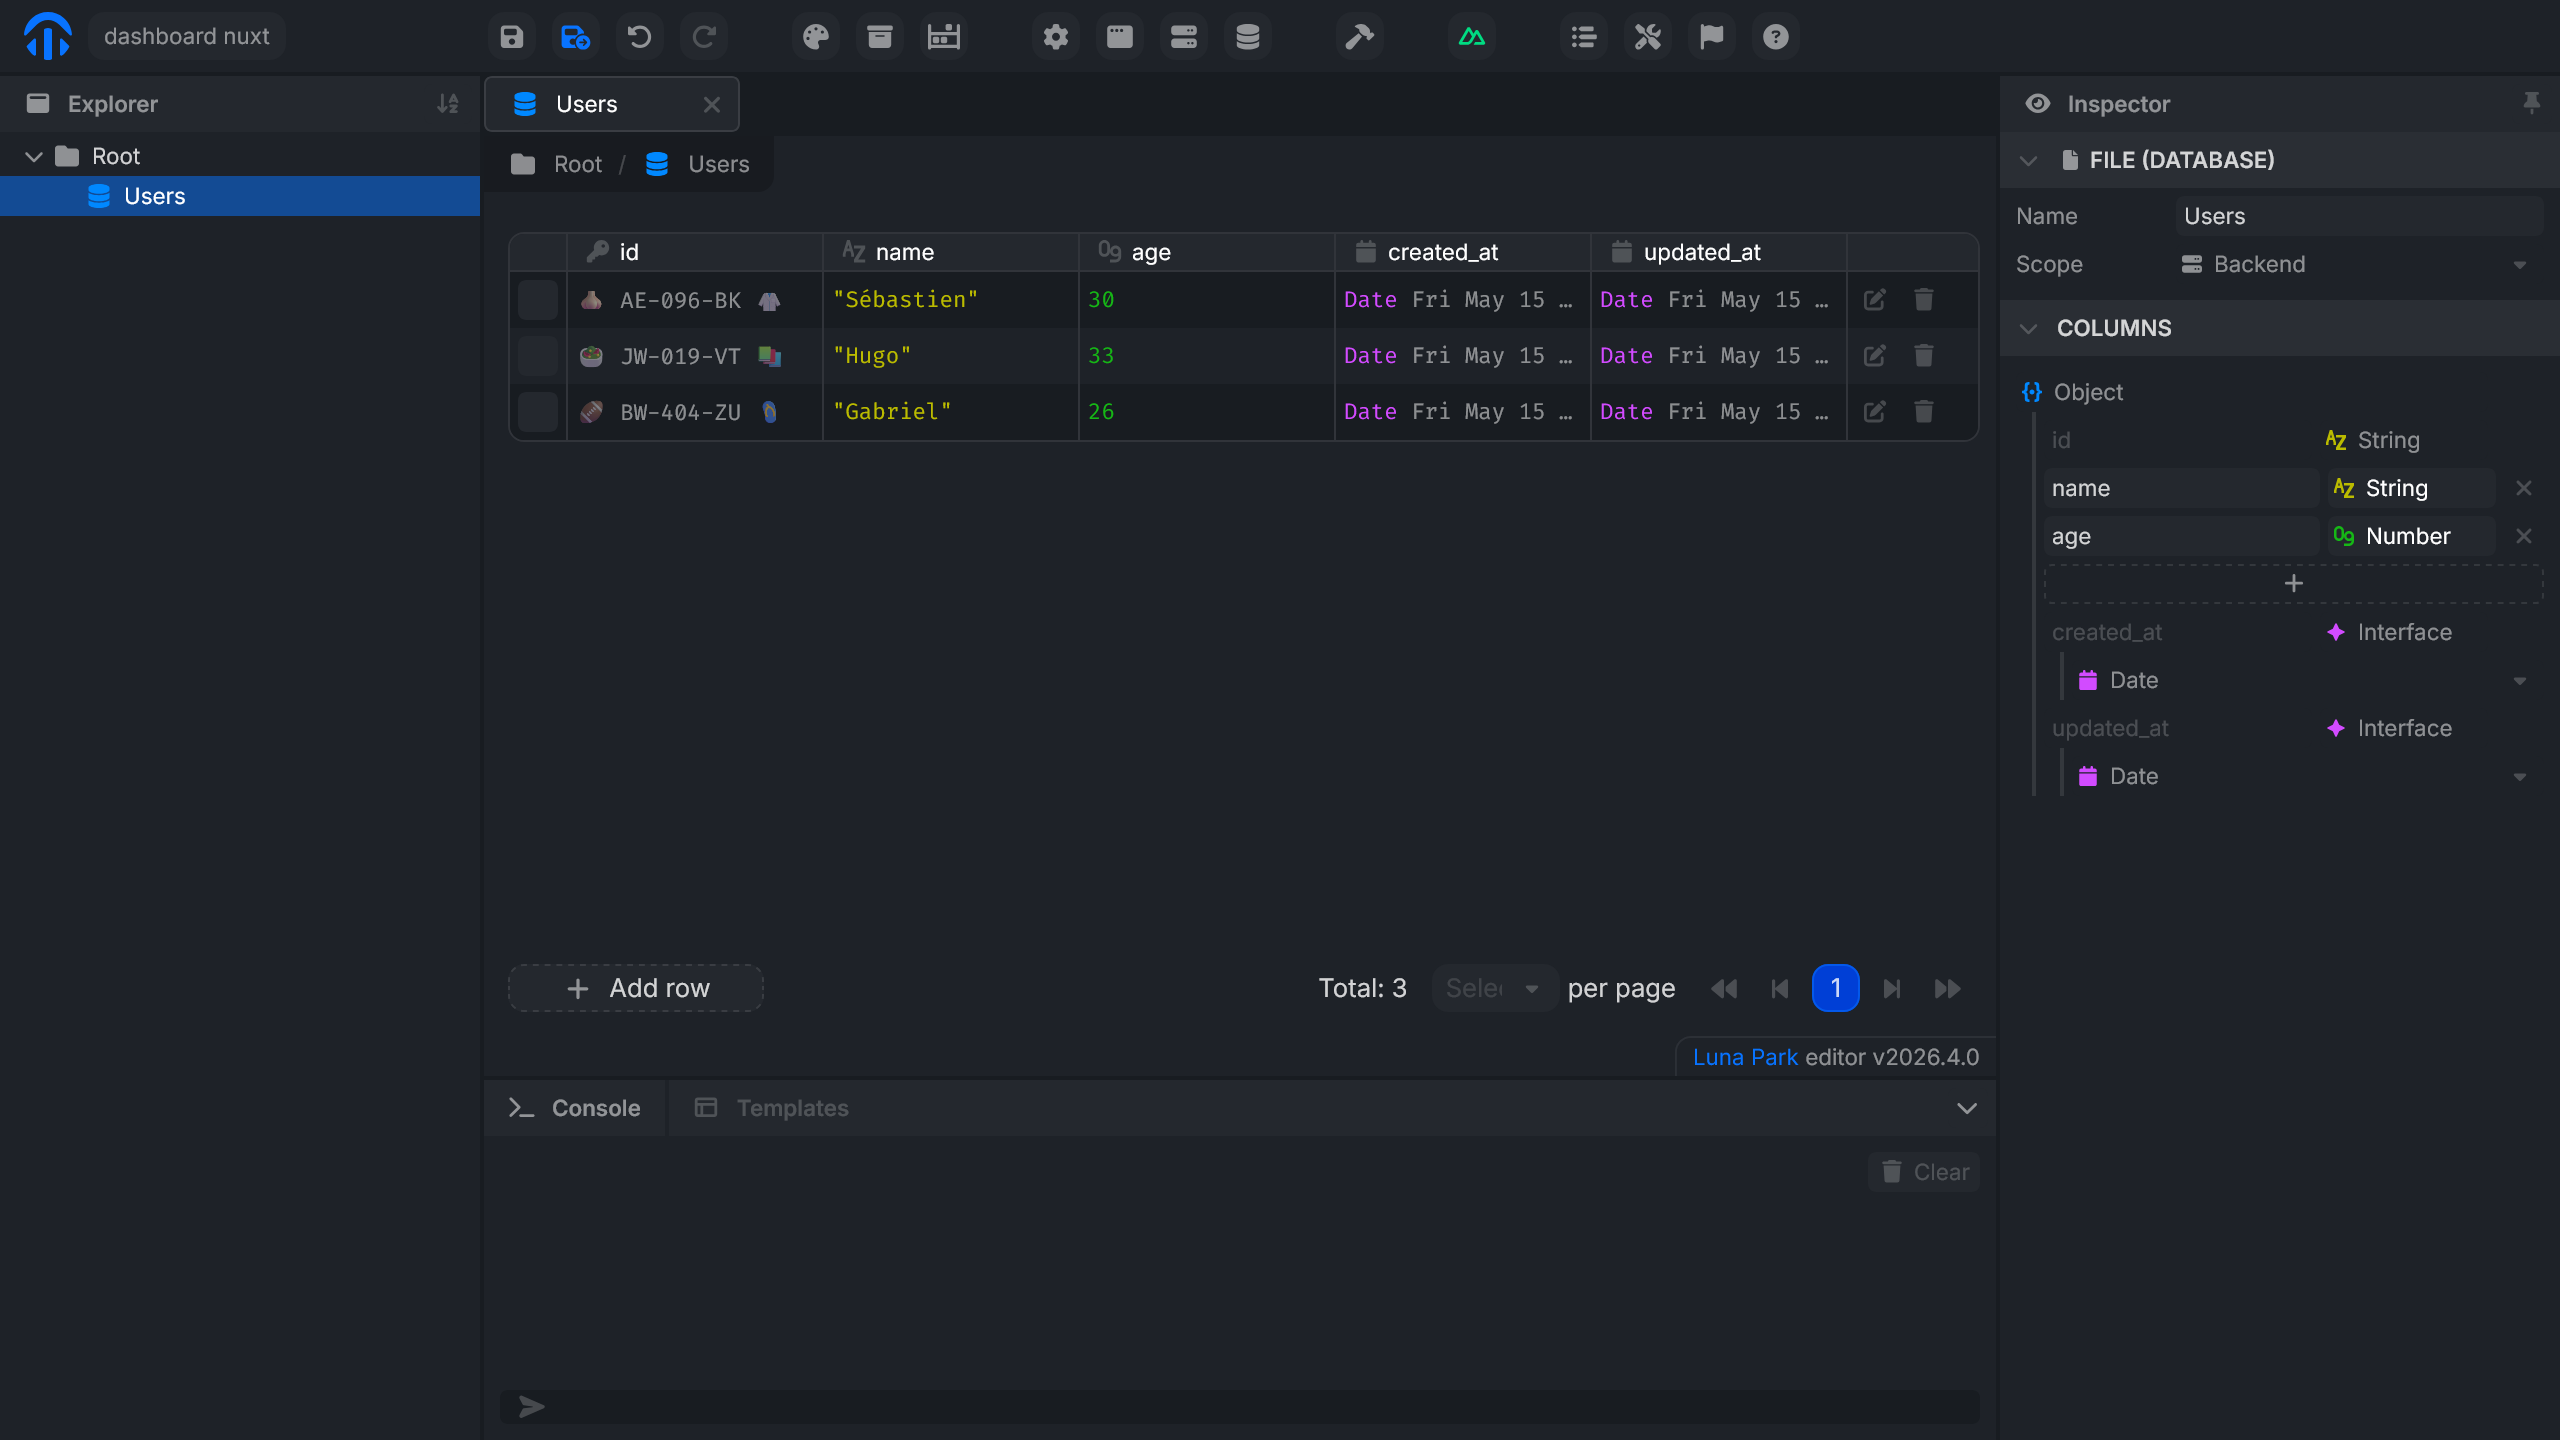Image resolution: width=2560 pixels, height=1440 pixels.
Task: Select Users in the Explorer tree
Action: (x=240, y=196)
